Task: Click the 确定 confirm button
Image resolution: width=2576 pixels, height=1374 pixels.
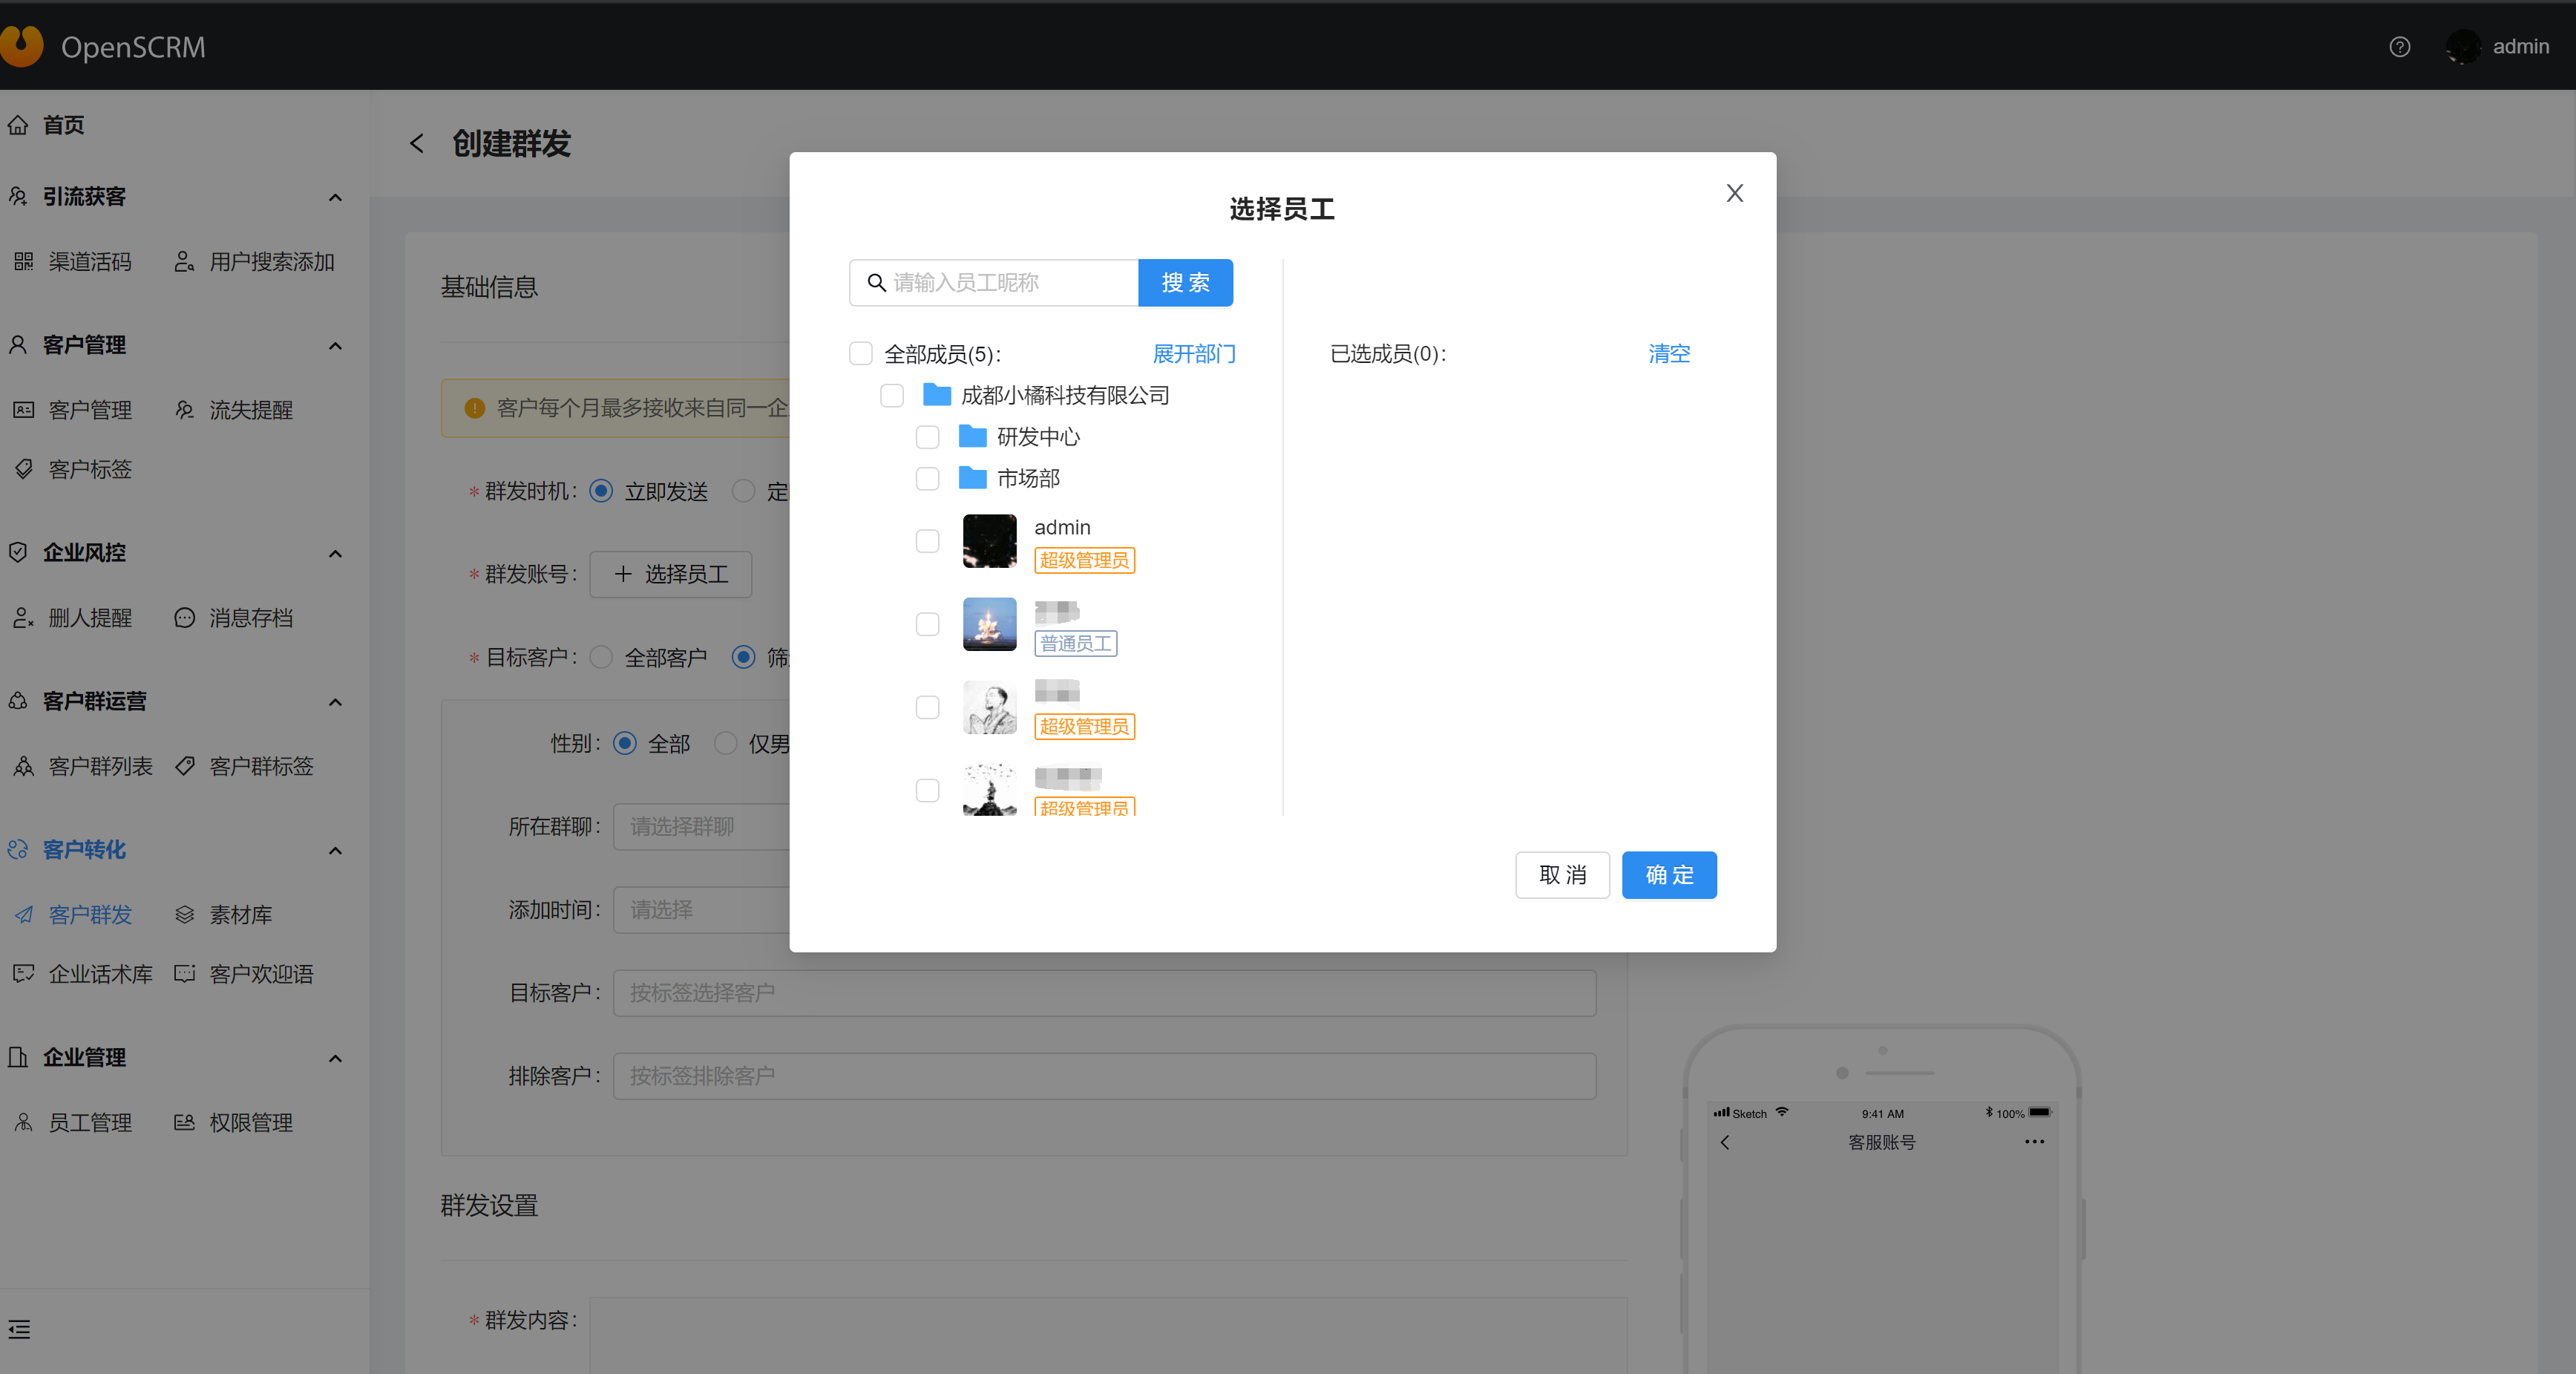Action: point(1668,875)
